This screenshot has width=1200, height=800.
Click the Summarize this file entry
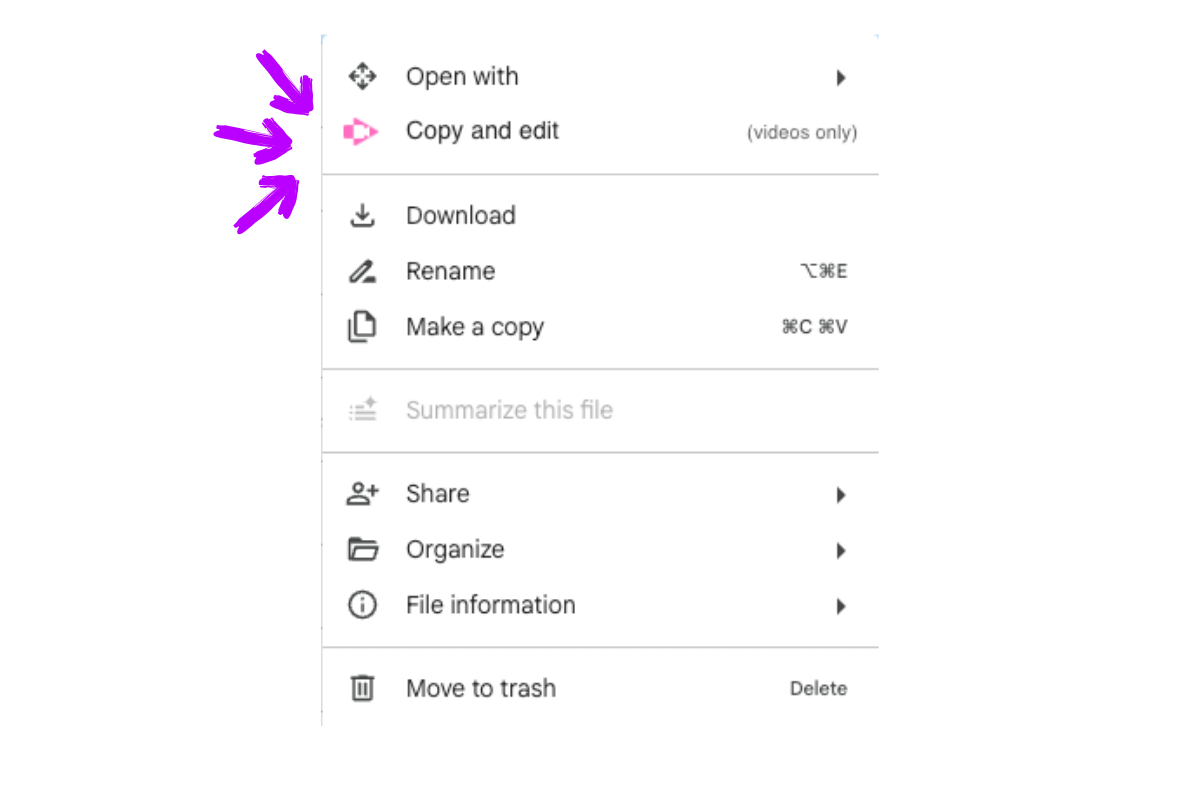point(509,410)
